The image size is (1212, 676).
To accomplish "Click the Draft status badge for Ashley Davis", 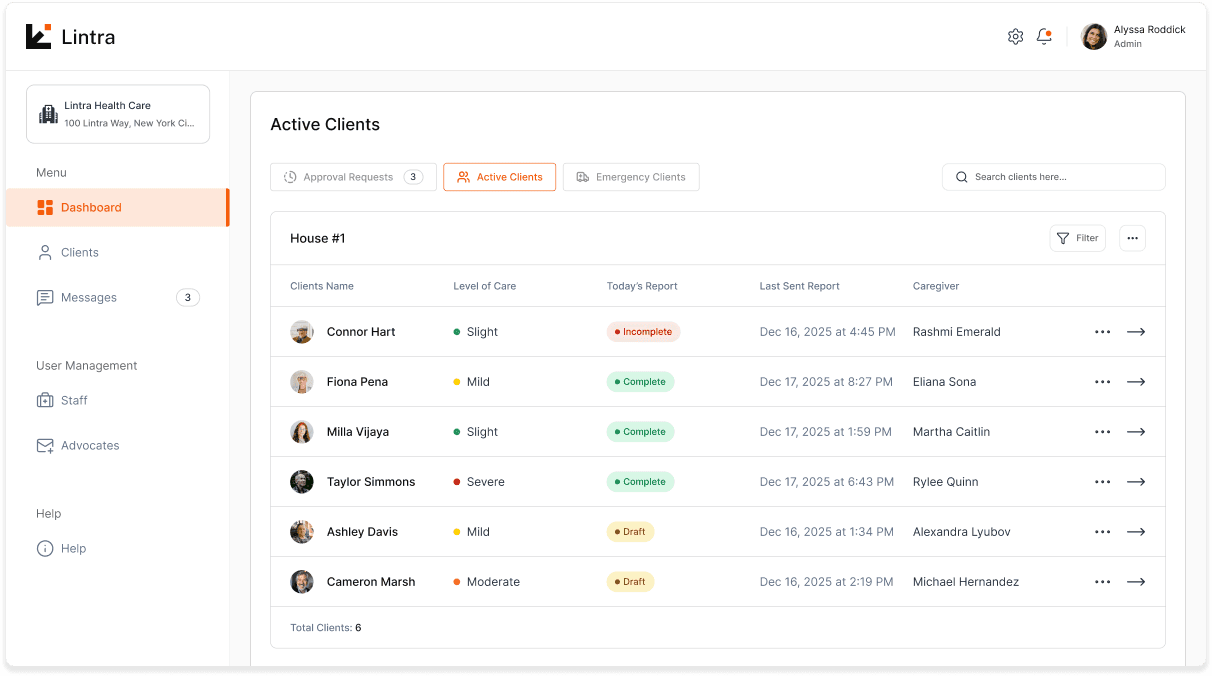I will (x=630, y=531).
